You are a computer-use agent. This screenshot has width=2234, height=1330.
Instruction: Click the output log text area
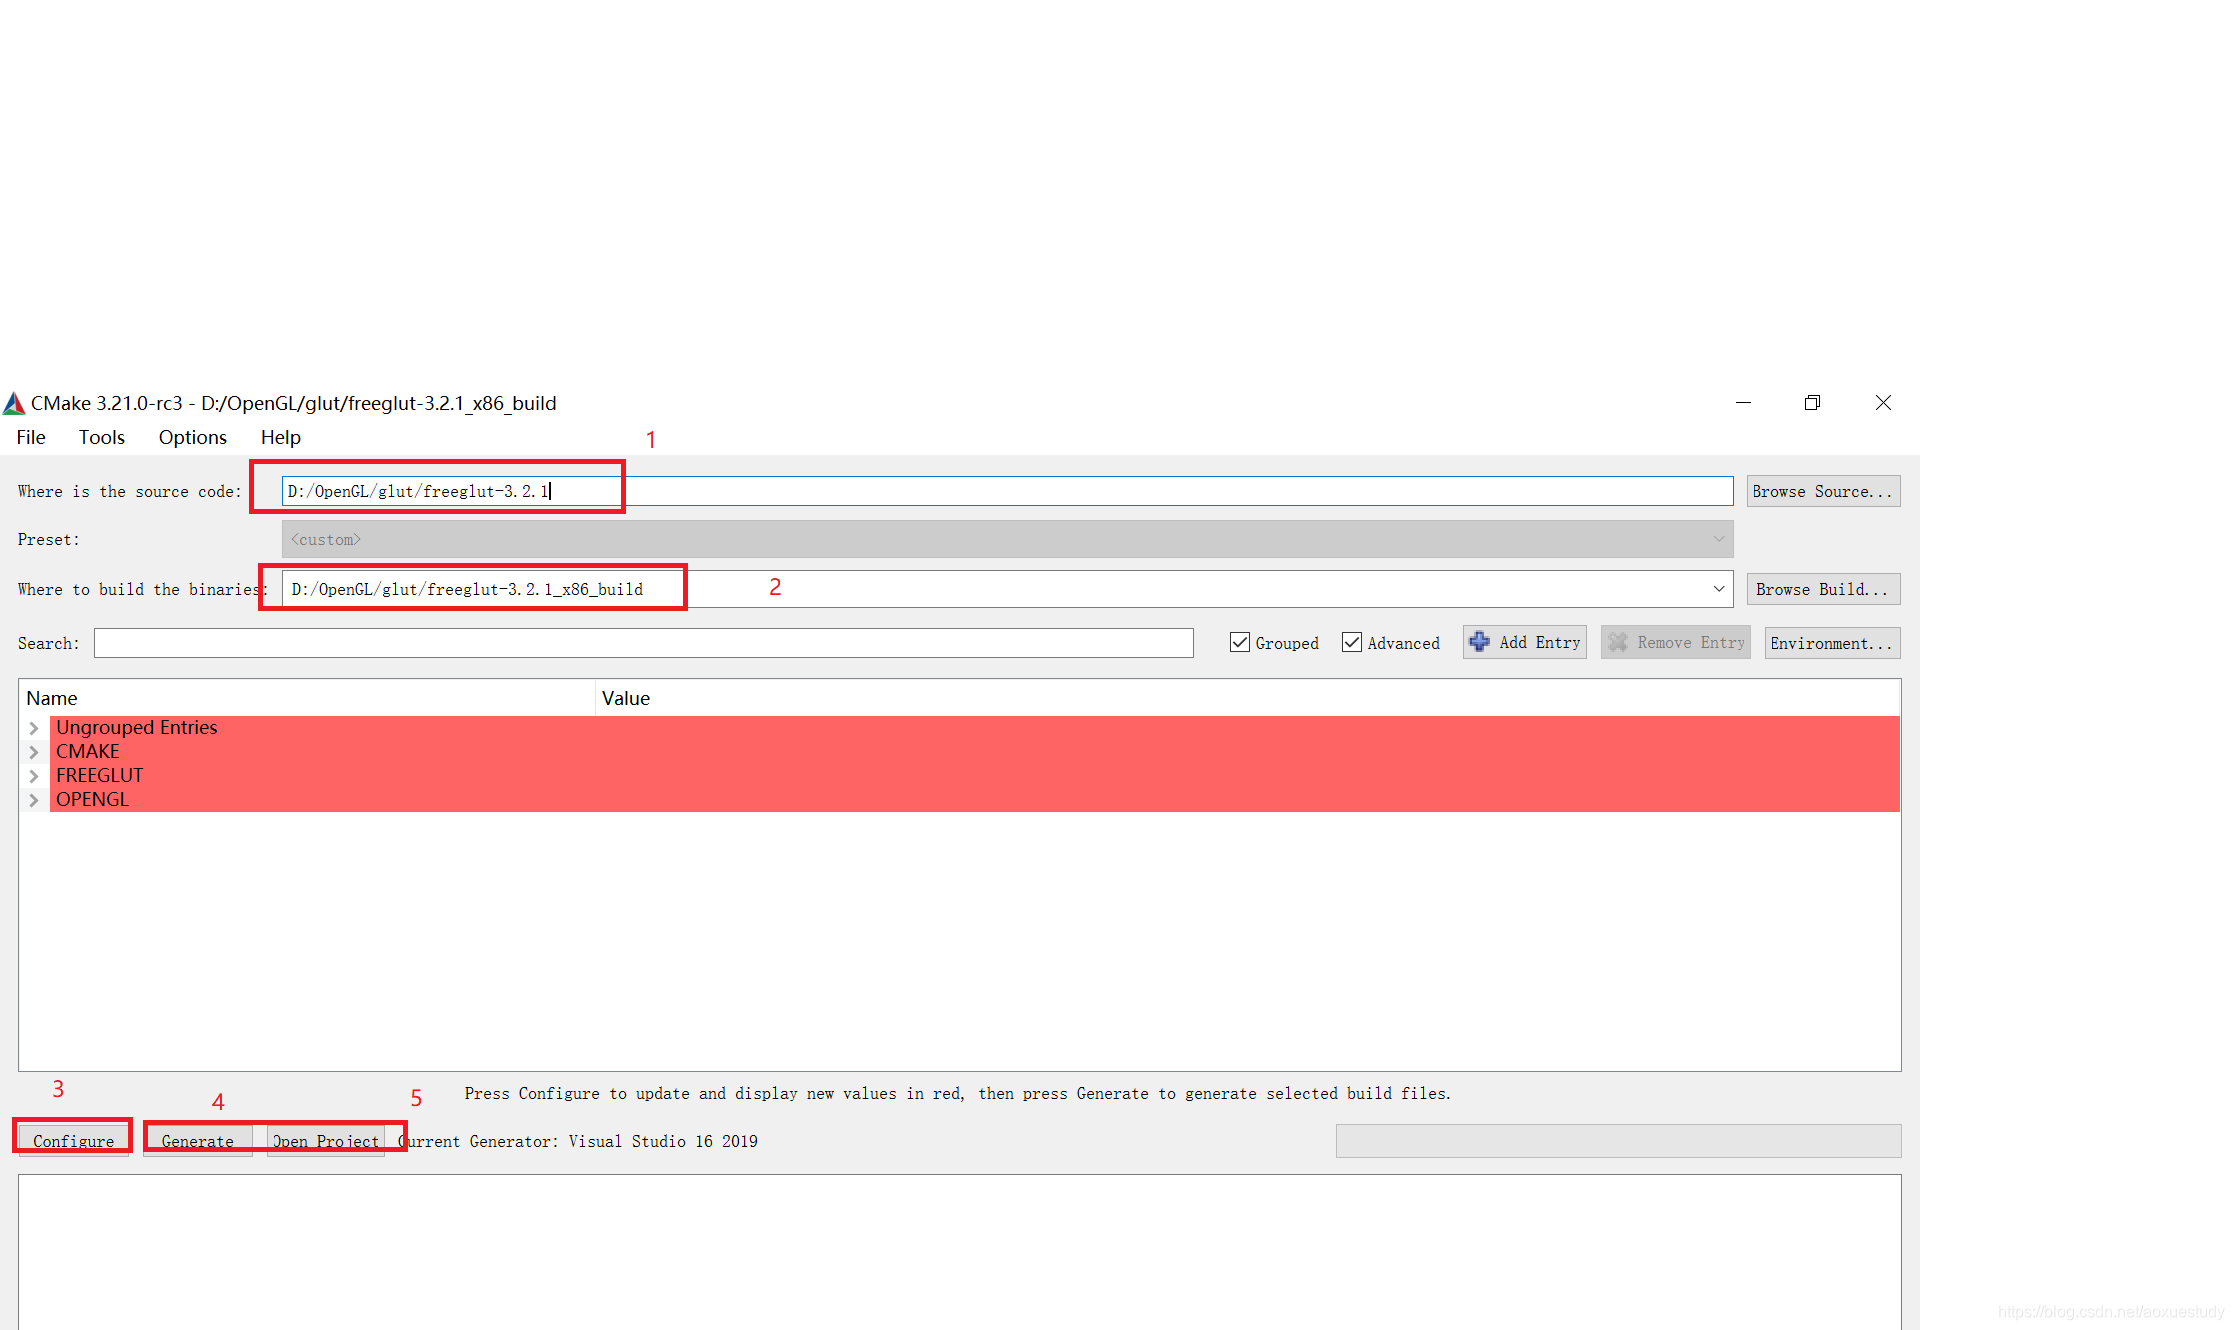[x=959, y=1252]
